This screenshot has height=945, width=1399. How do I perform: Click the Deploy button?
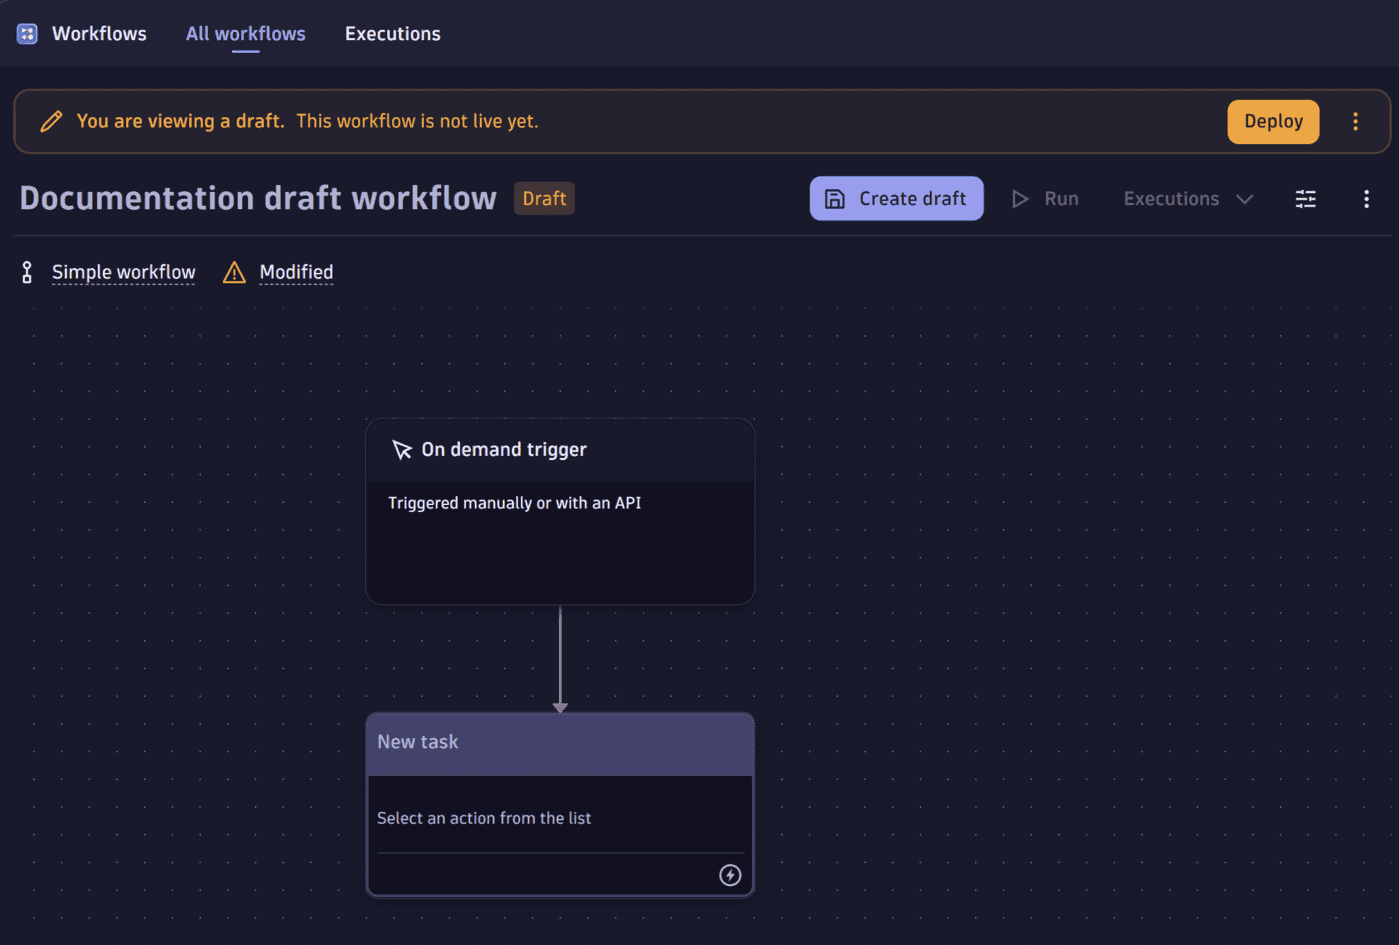coord(1272,121)
